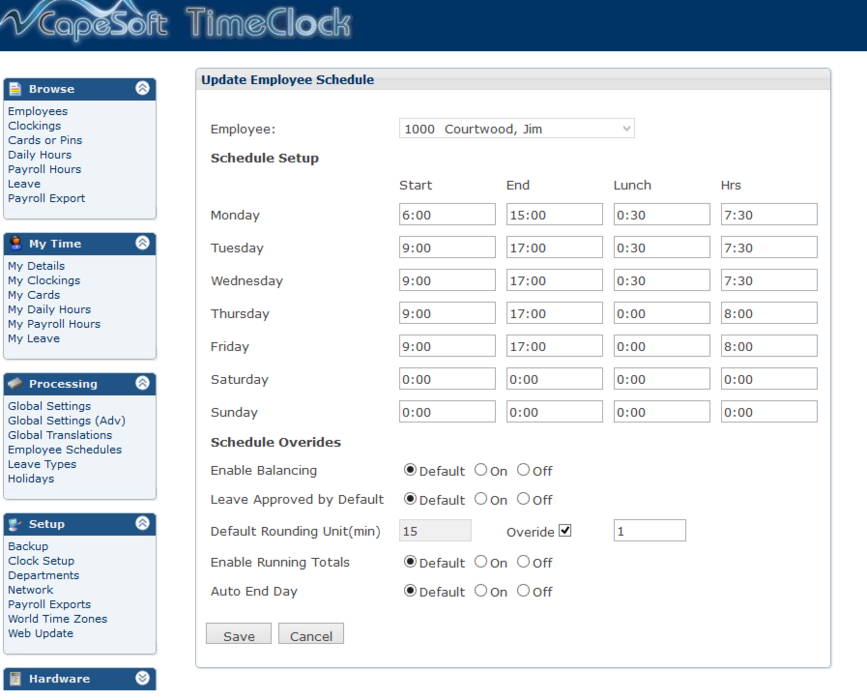
Task: Open Clockings in Browse menu
Action: point(34,126)
